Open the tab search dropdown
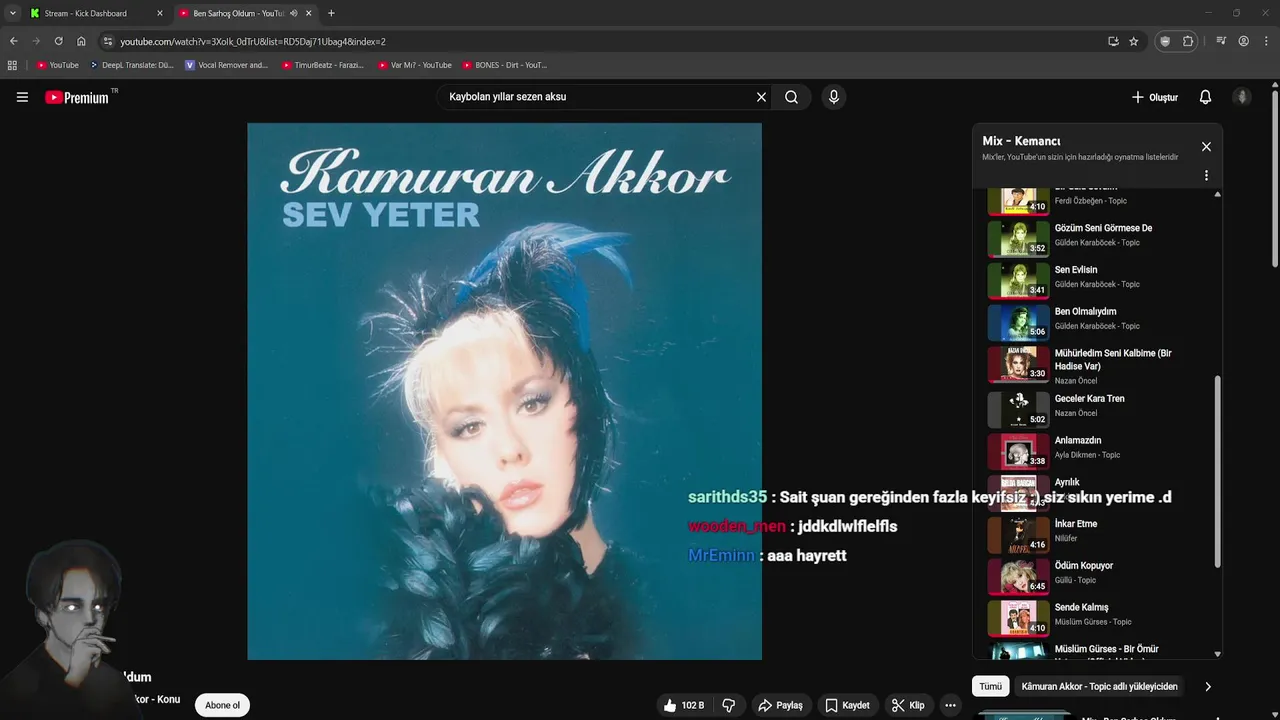This screenshot has height=720, width=1280. [x=12, y=13]
